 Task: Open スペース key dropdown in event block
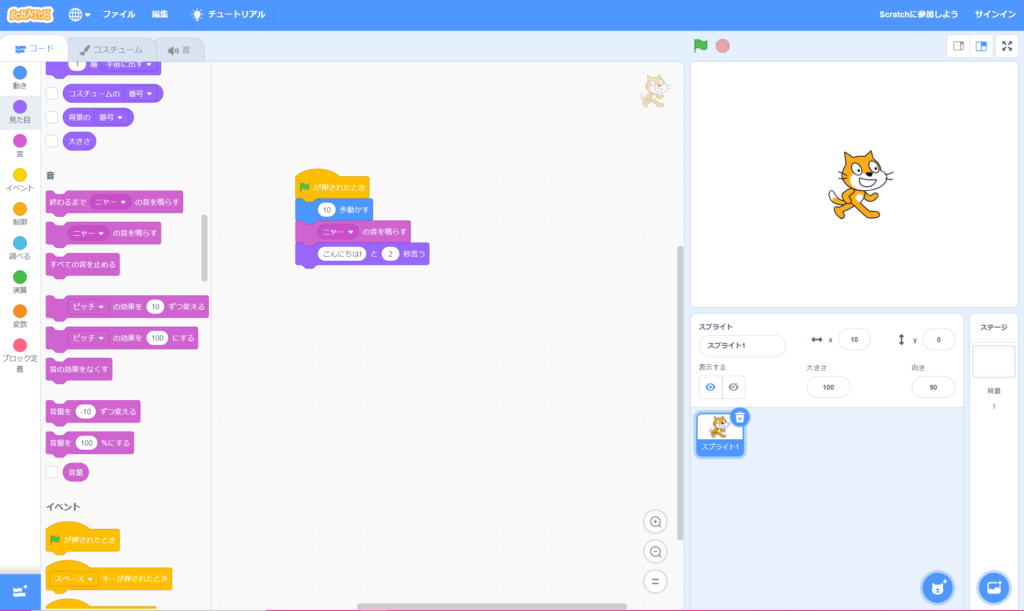tap(74, 579)
